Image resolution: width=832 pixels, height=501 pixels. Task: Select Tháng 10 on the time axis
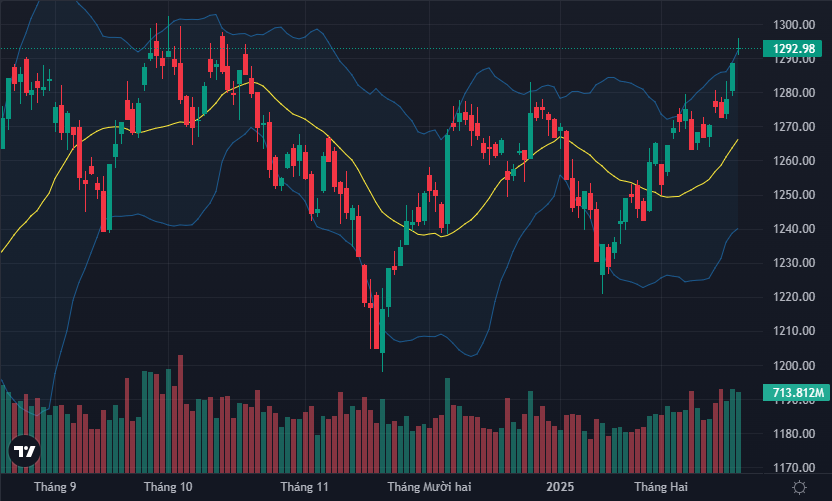(x=168, y=487)
